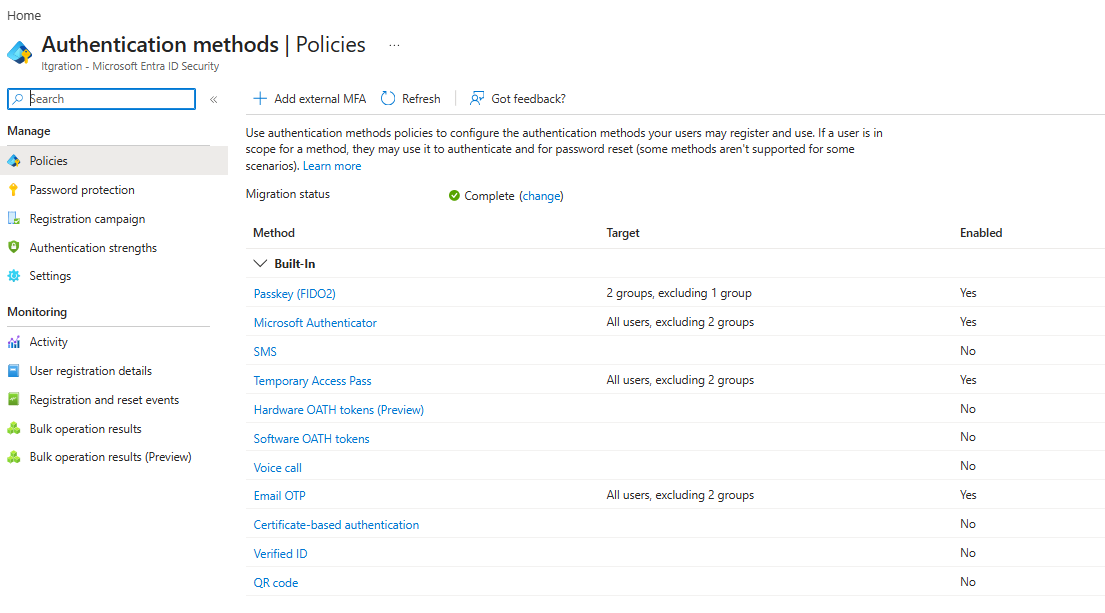Click the change migration status link
Viewport: 1105px width, 613px height.
(541, 196)
